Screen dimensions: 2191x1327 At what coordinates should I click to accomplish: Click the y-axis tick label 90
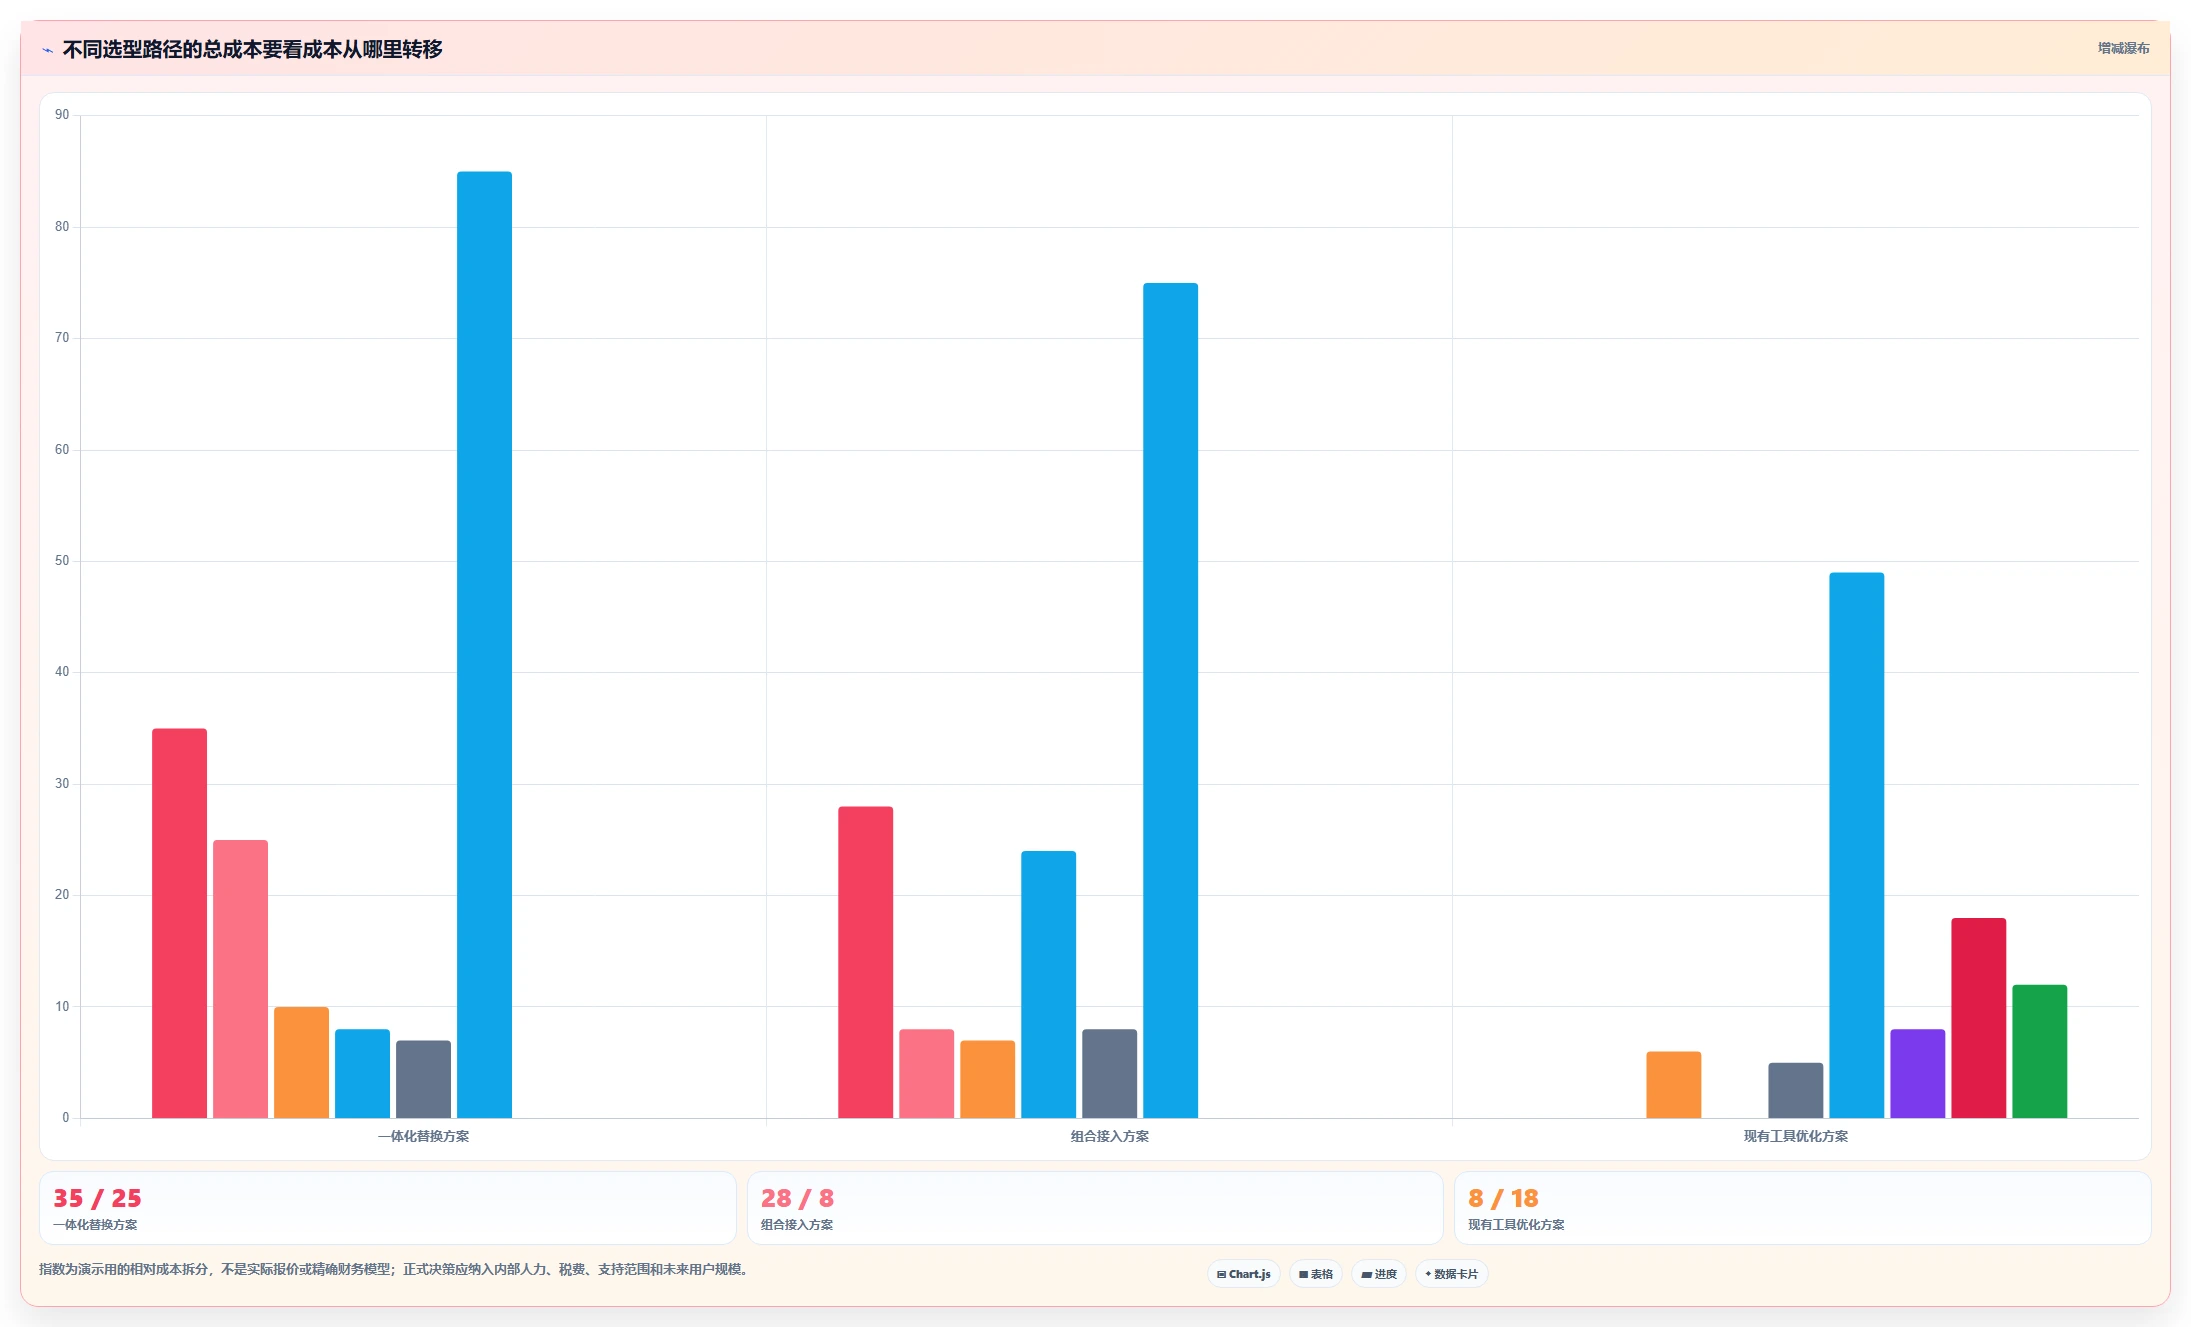(x=62, y=115)
